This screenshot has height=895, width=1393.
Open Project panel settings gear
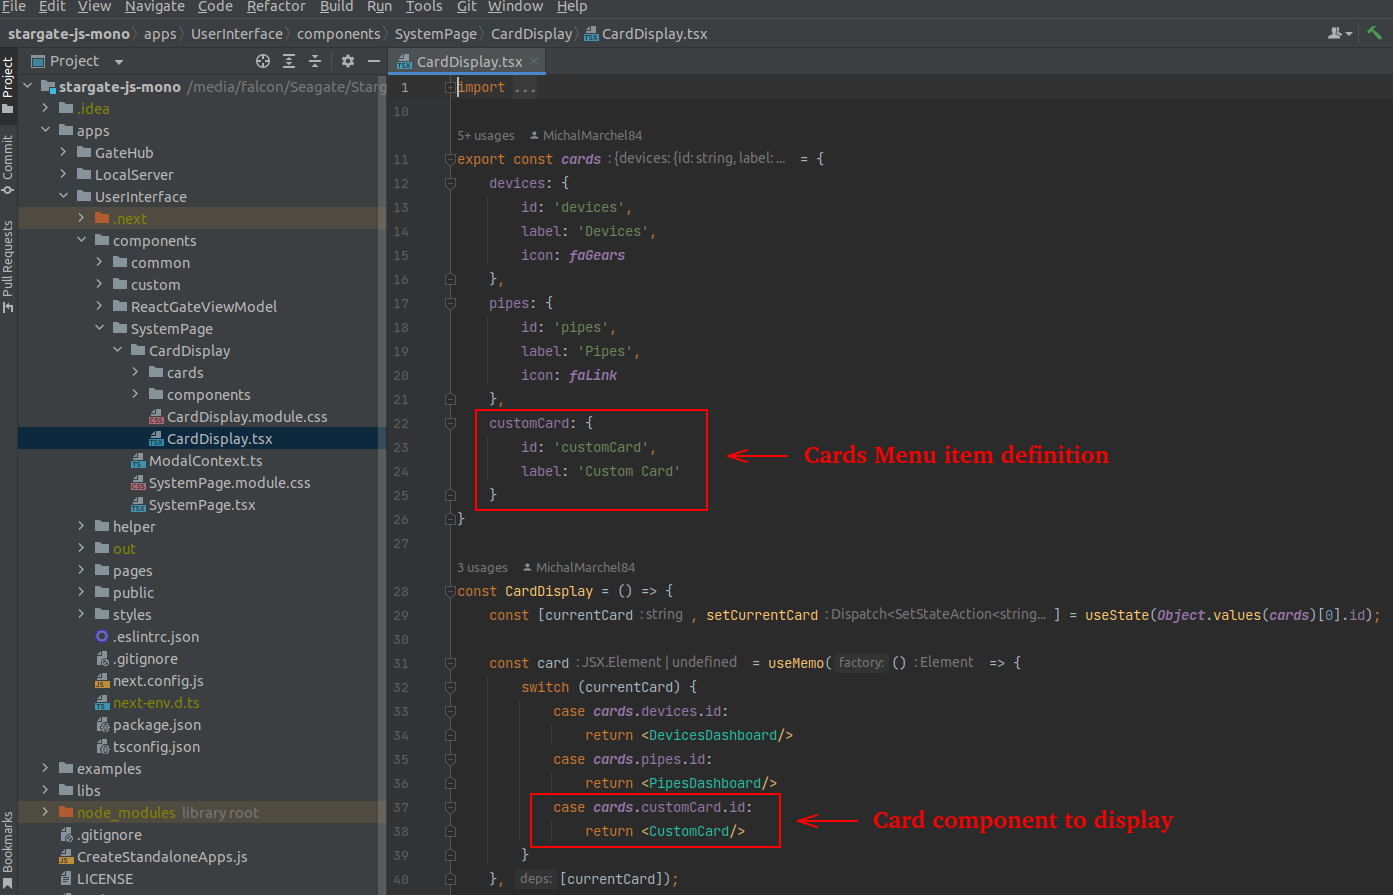(348, 61)
